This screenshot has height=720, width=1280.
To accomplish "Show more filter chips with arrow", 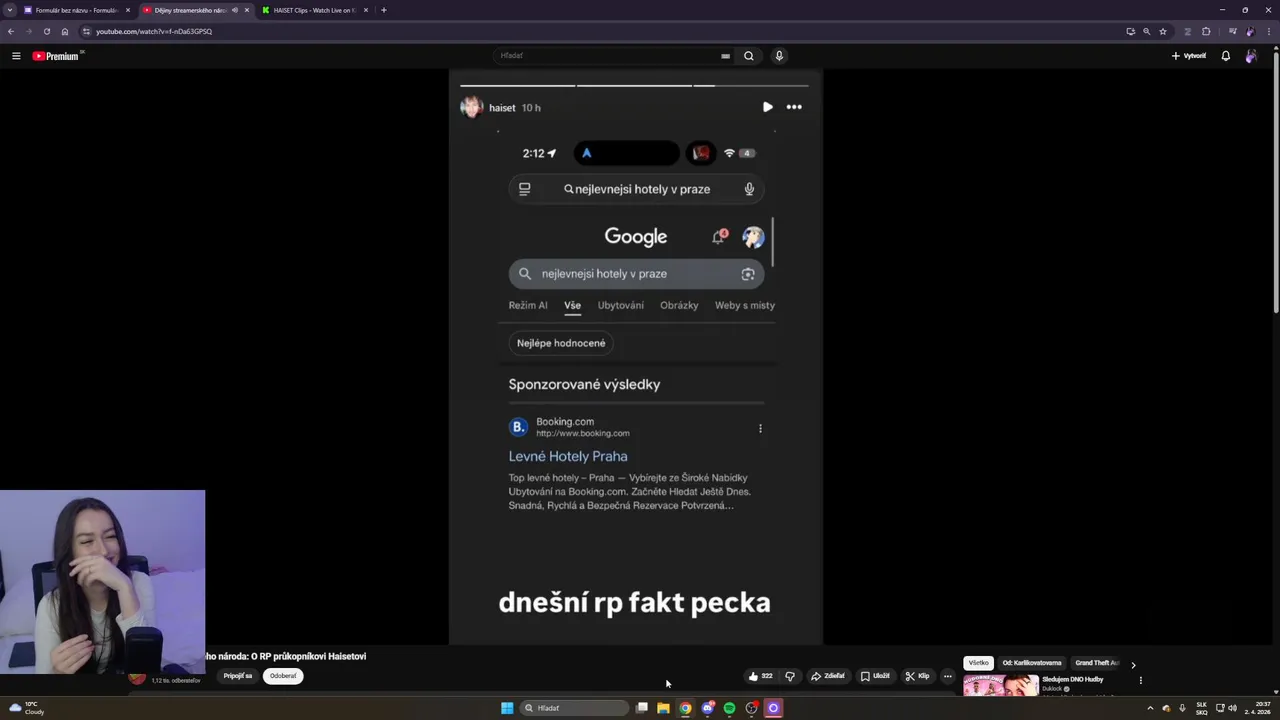I will pos(1133,665).
